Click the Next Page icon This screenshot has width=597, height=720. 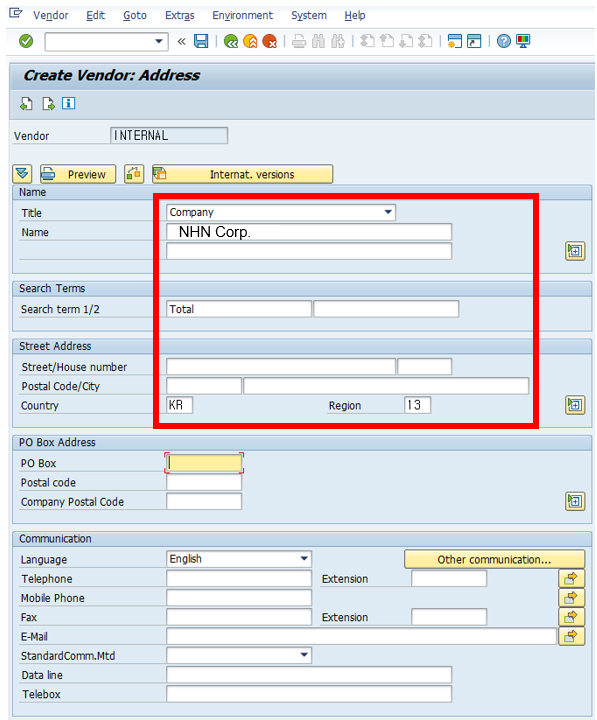pyautogui.click(x=406, y=41)
